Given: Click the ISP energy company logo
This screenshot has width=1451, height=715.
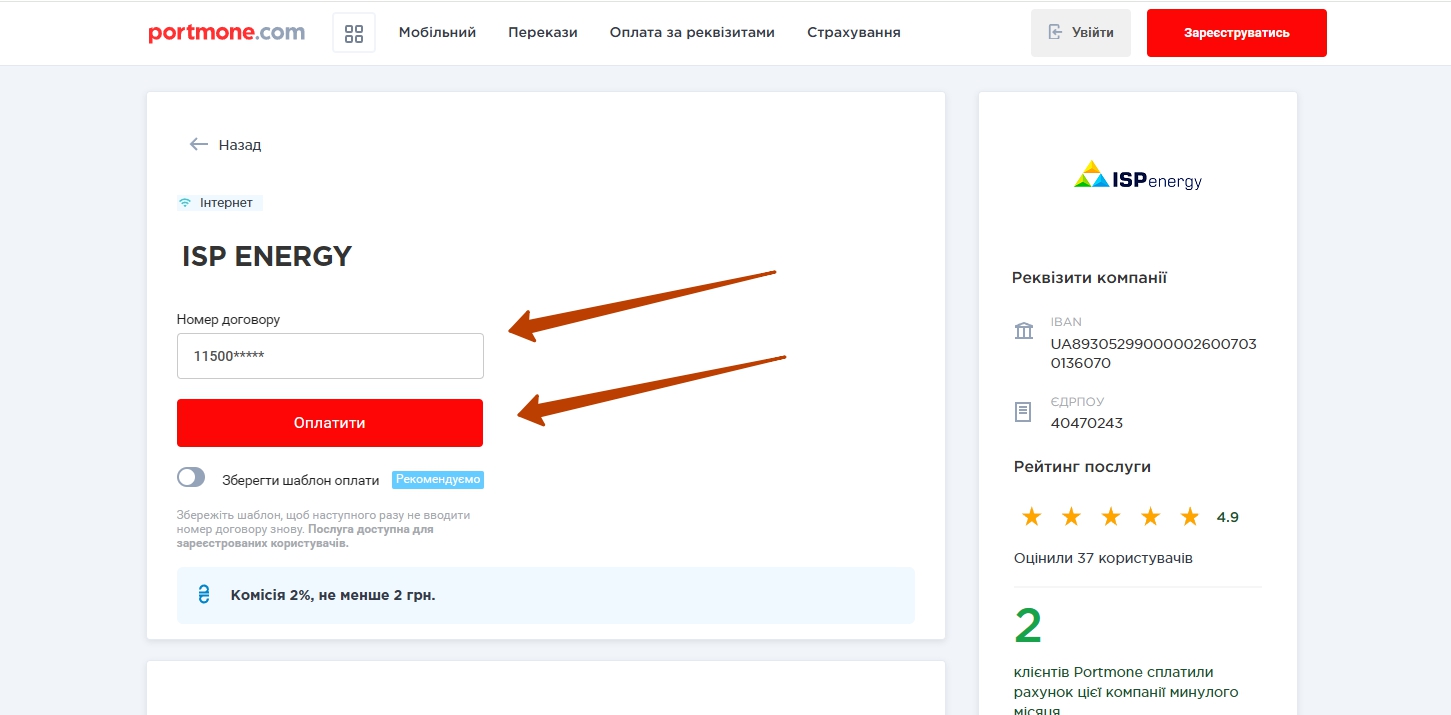Looking at the screenshot, I should click(1138, 176).
